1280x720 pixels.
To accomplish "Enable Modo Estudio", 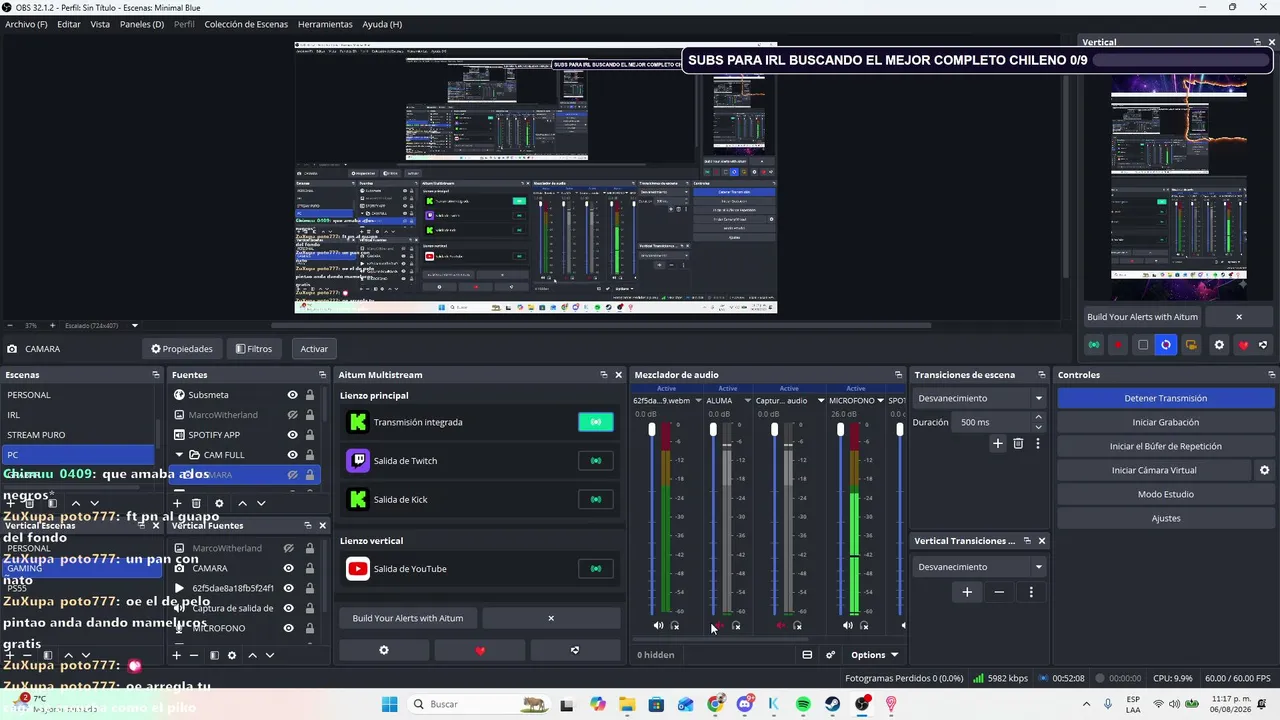I will 1165,494.
